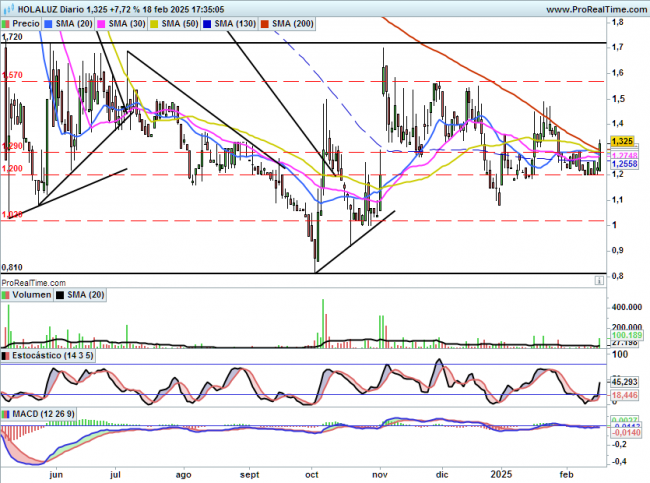The image size is (650, 483).
Task: Click the Volumen indicator legend icon
Action: 7,294
